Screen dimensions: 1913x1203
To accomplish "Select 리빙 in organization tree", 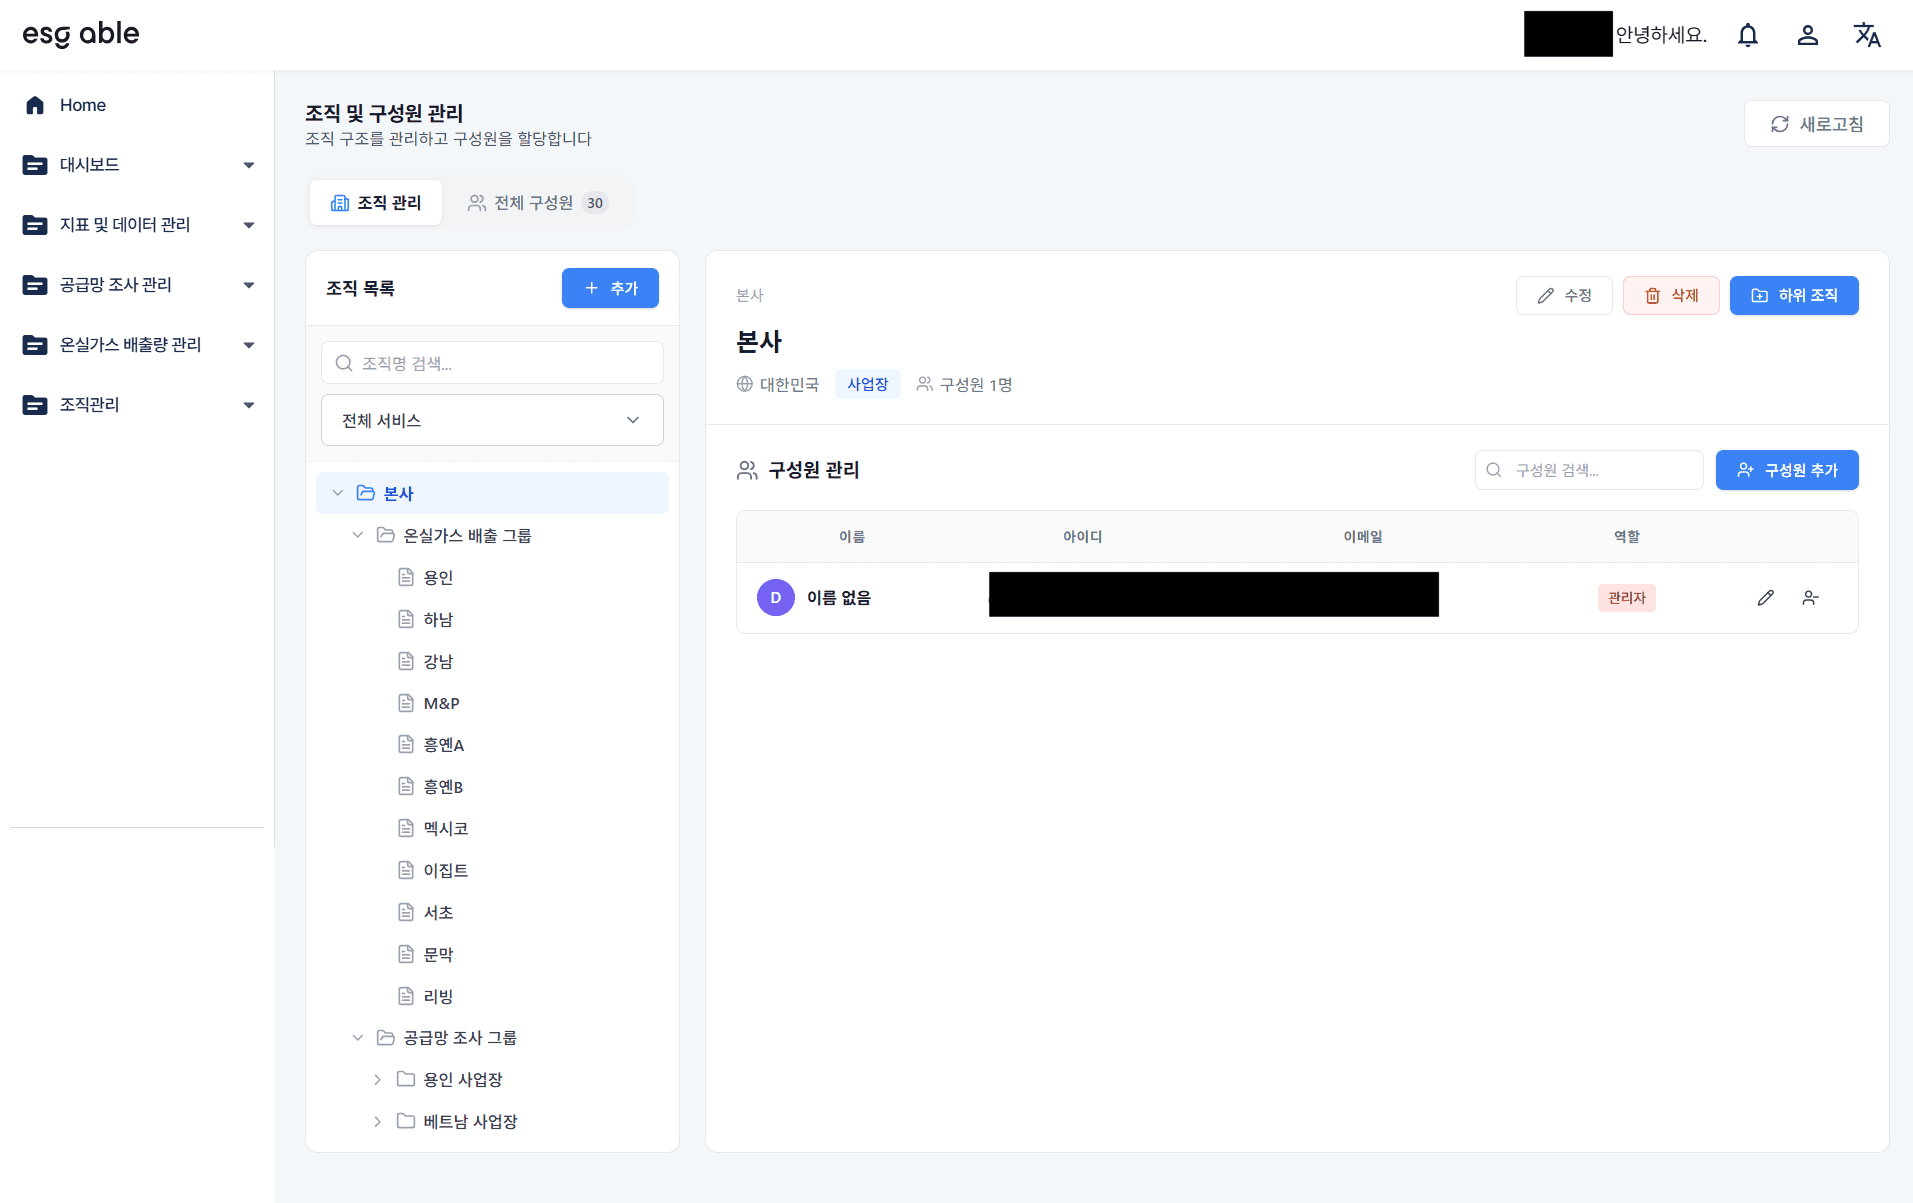I will coord(492,997).
